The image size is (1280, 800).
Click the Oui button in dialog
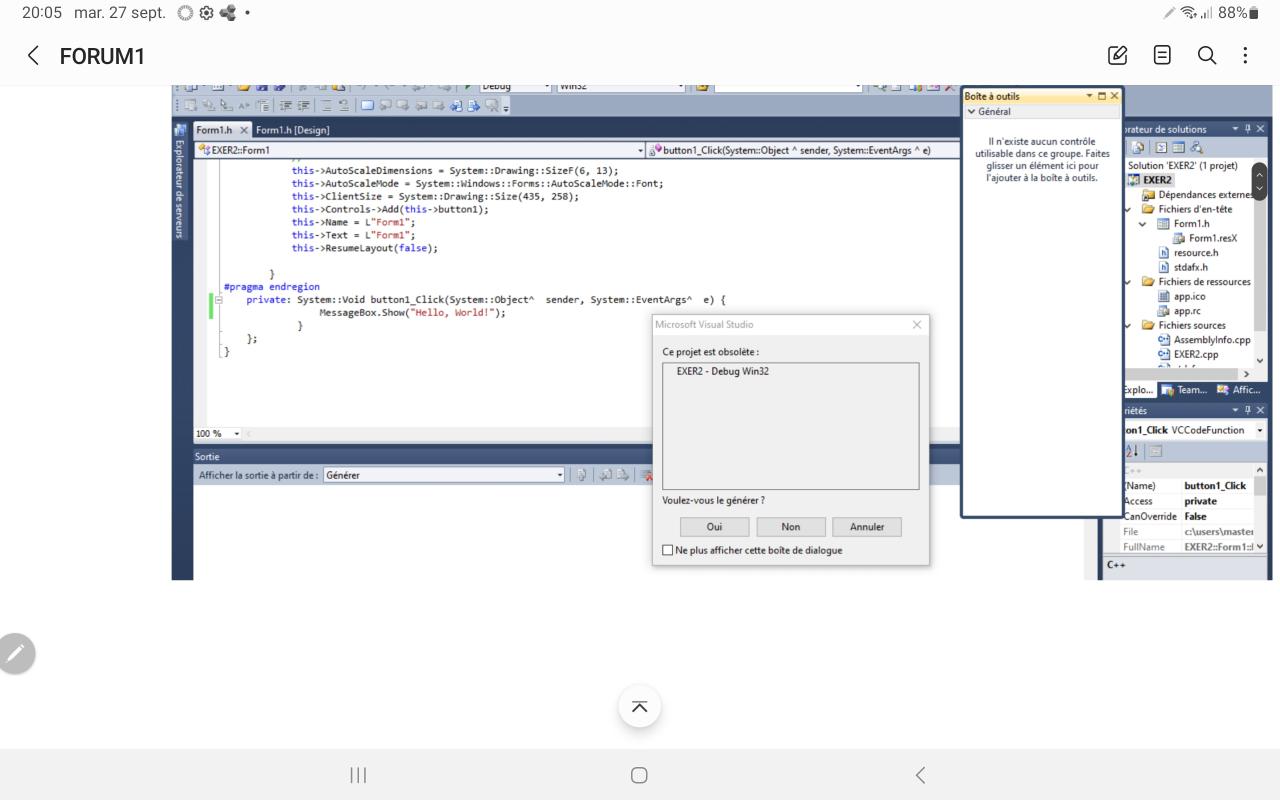pos(714,527)
